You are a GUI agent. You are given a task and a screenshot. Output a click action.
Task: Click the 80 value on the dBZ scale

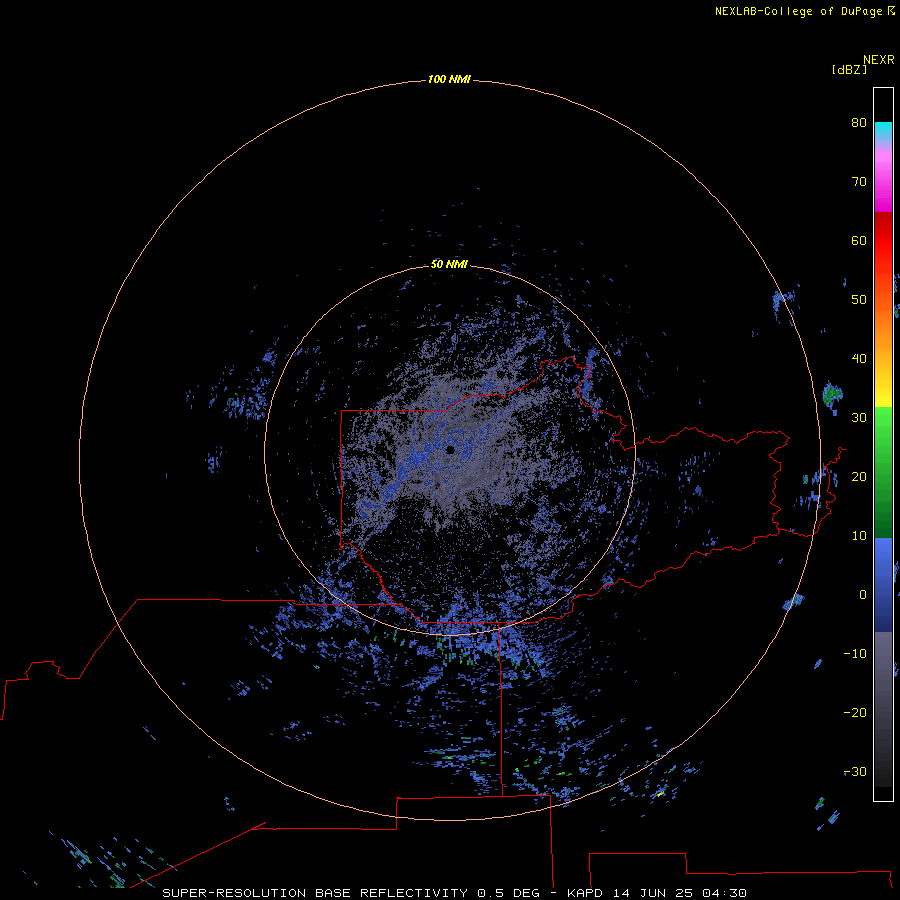tap(859, 122)
